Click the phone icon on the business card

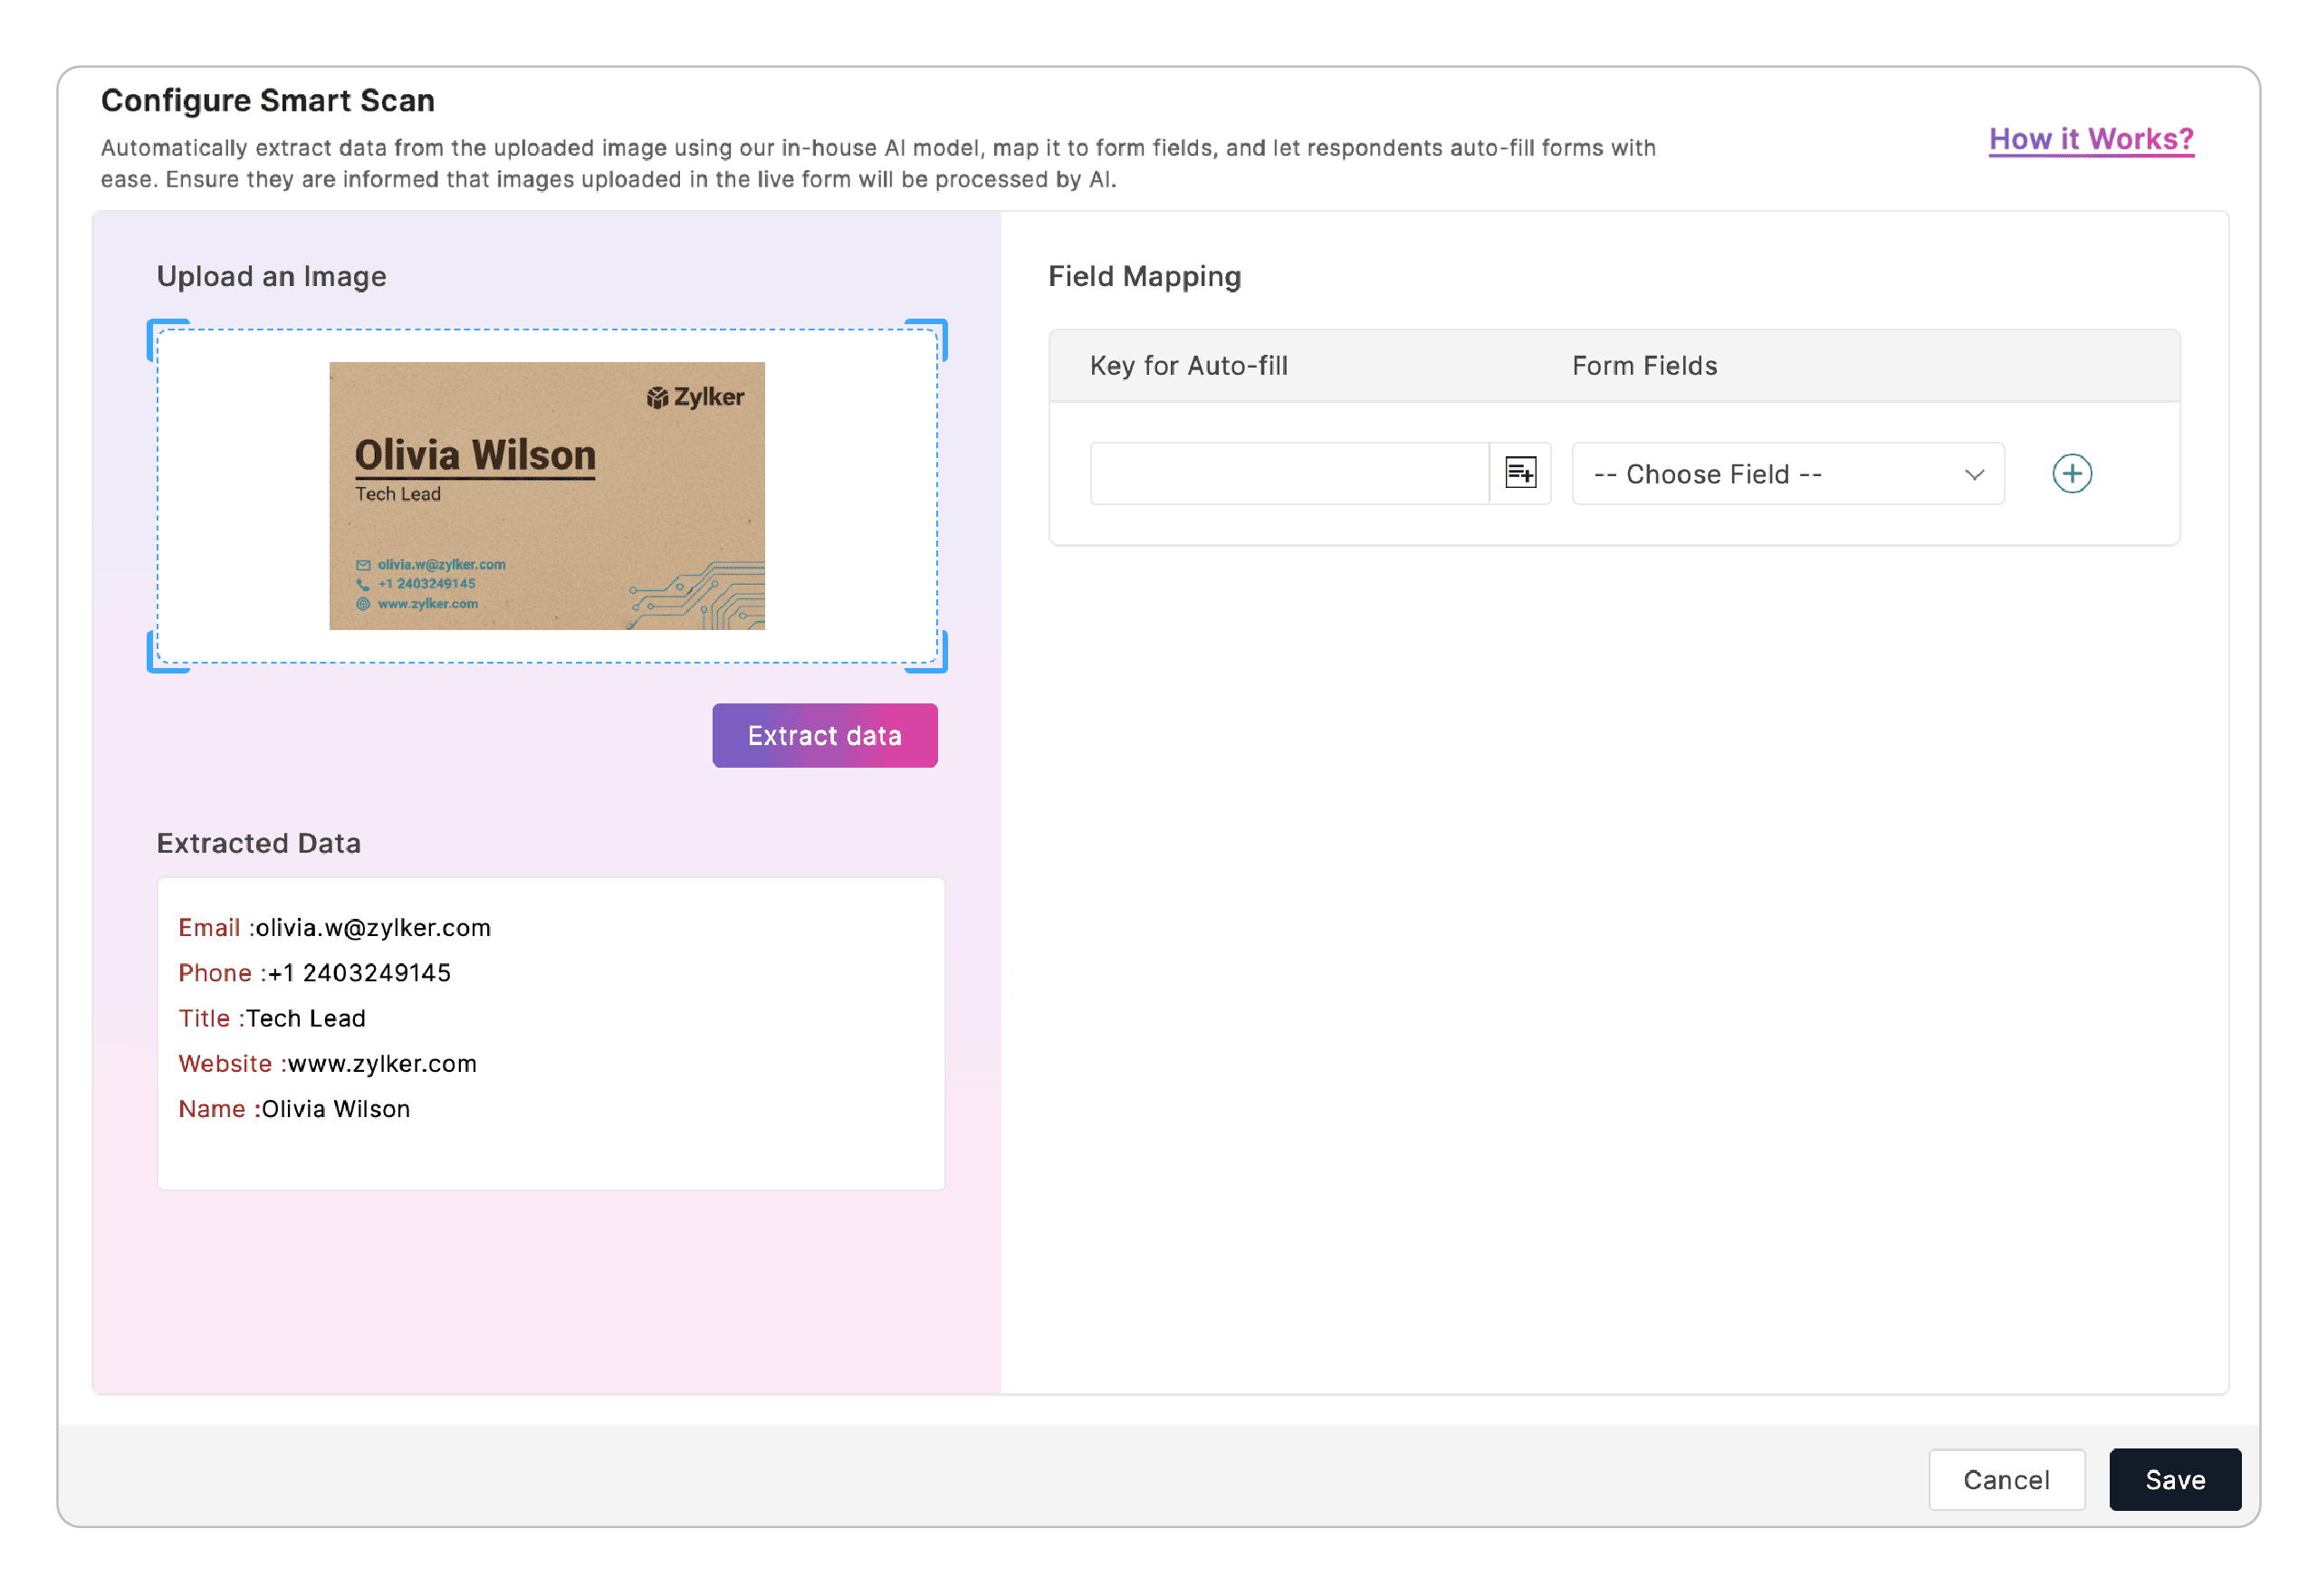tap(363, 584)
